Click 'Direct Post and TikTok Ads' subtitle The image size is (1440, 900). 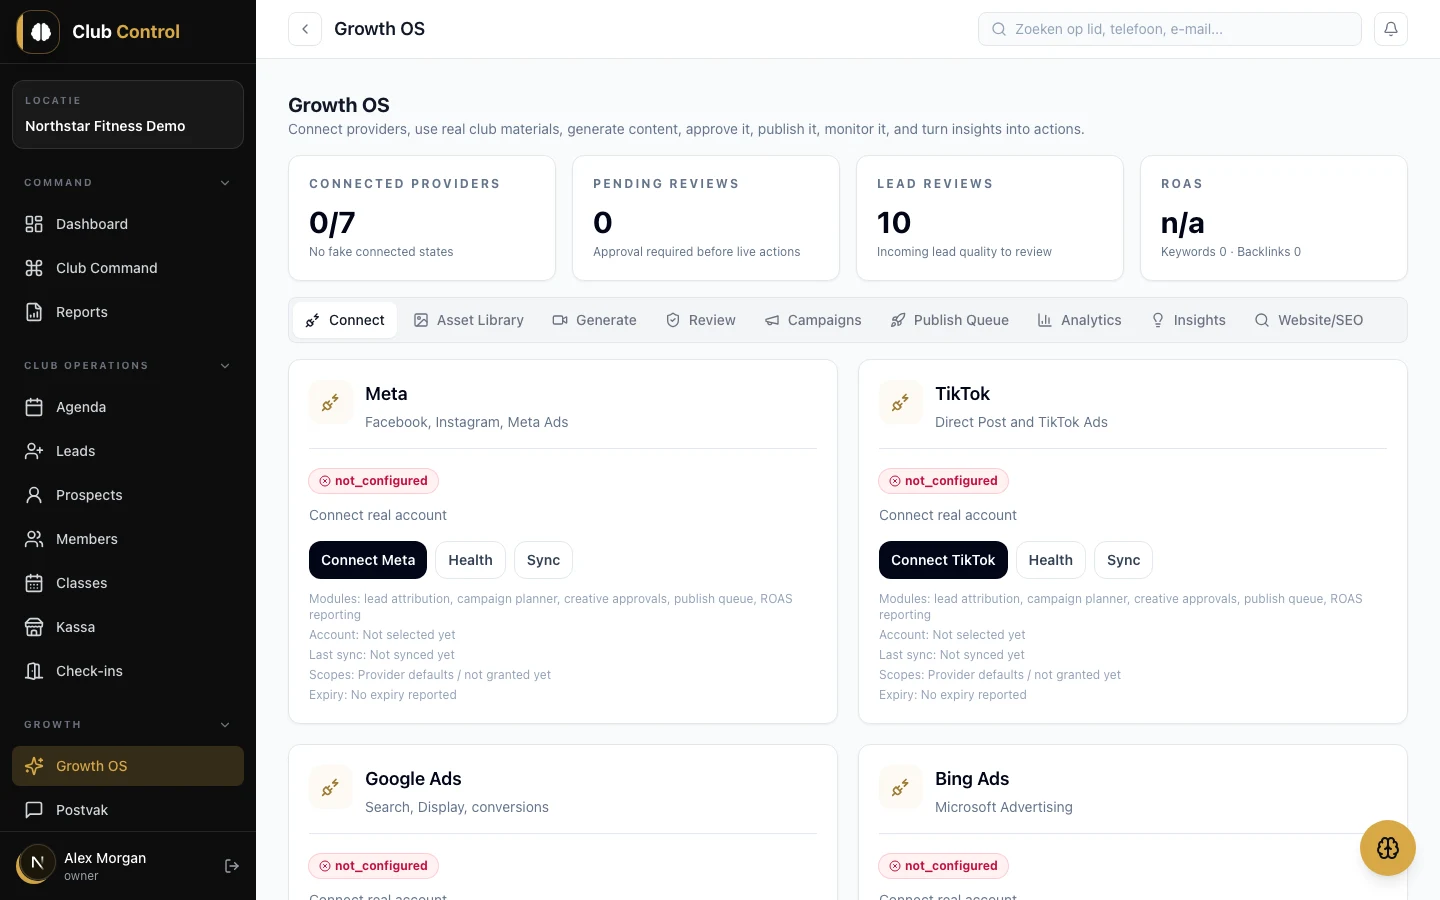click(1021, 422)
